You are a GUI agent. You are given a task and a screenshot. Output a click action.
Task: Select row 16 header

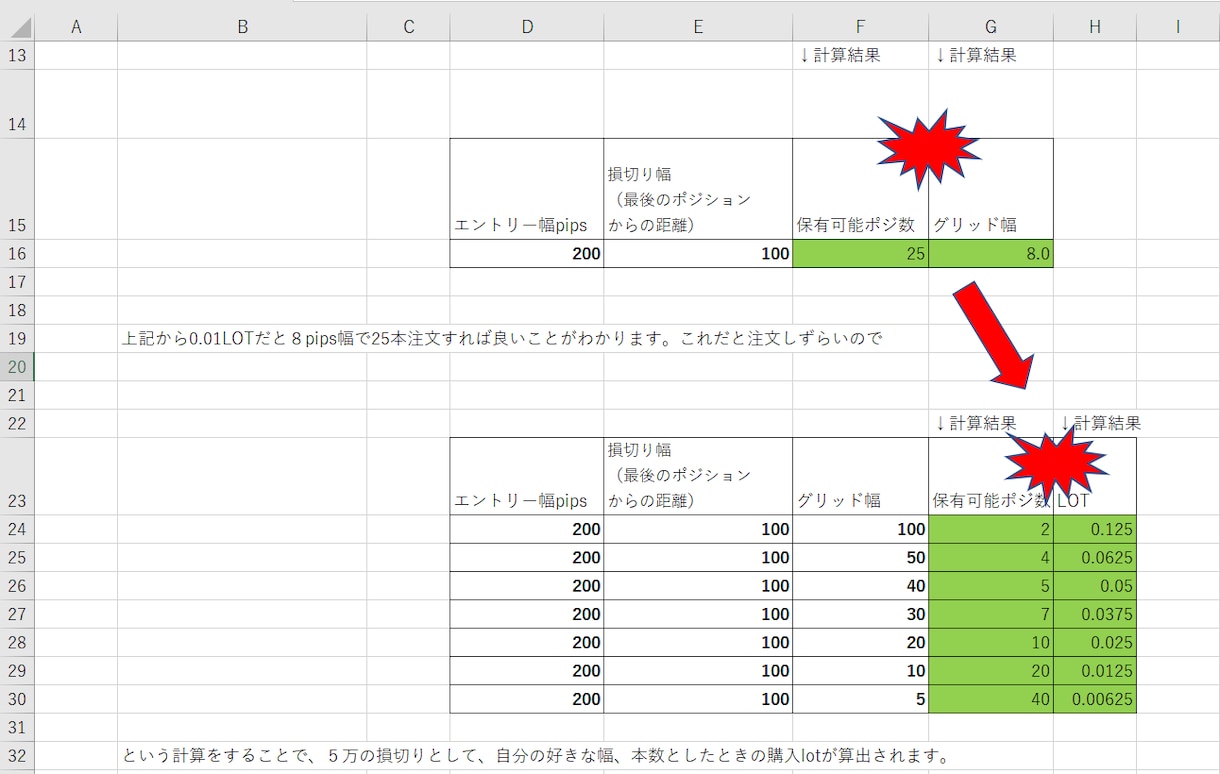(17, 254)
